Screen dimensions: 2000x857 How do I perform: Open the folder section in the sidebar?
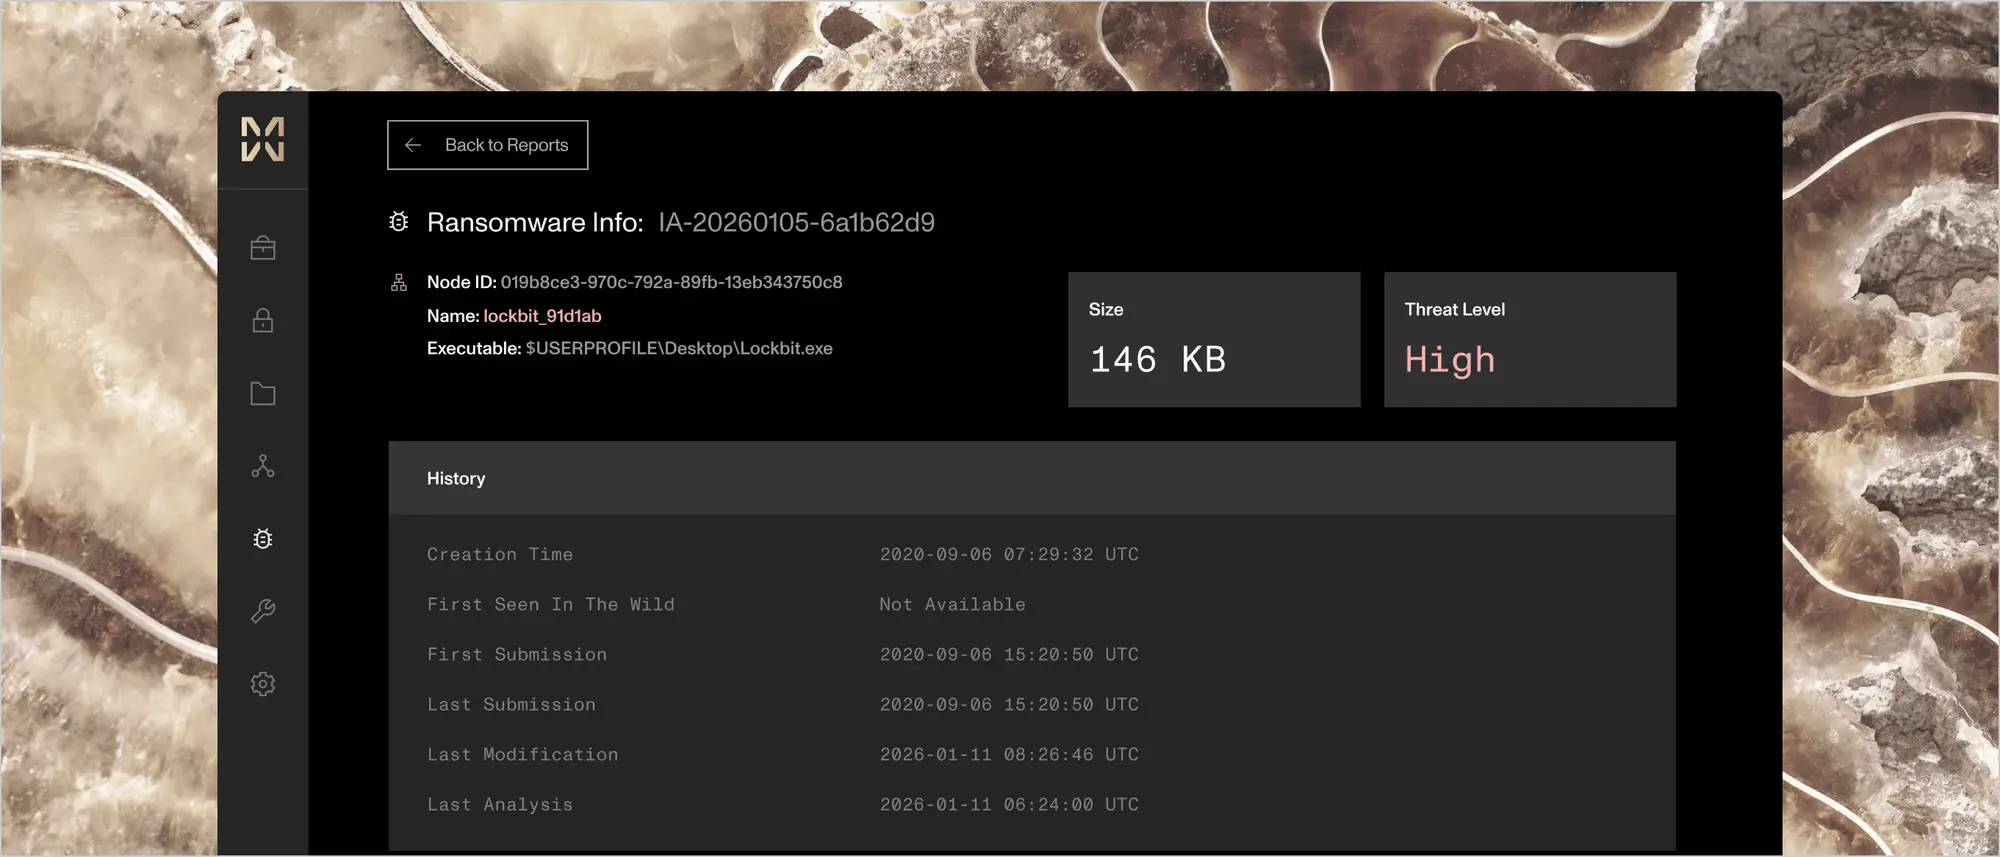click(x=263, y=393)
